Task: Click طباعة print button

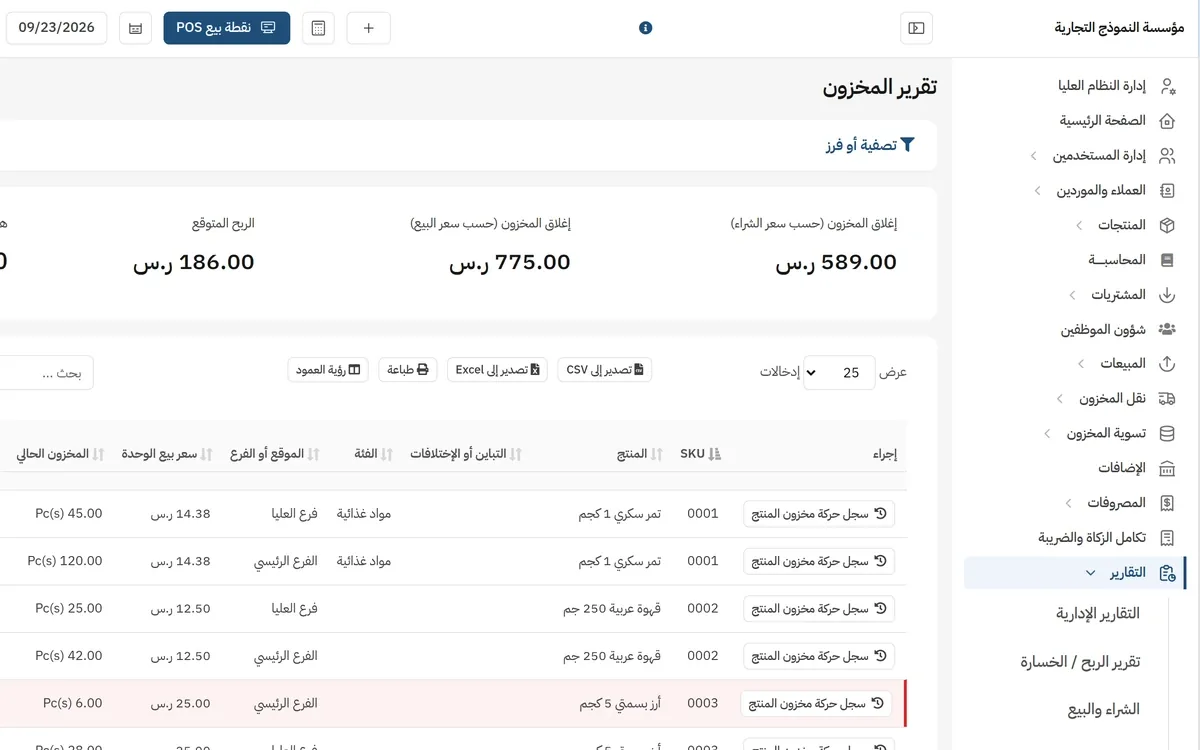Action: pos(407,369)
